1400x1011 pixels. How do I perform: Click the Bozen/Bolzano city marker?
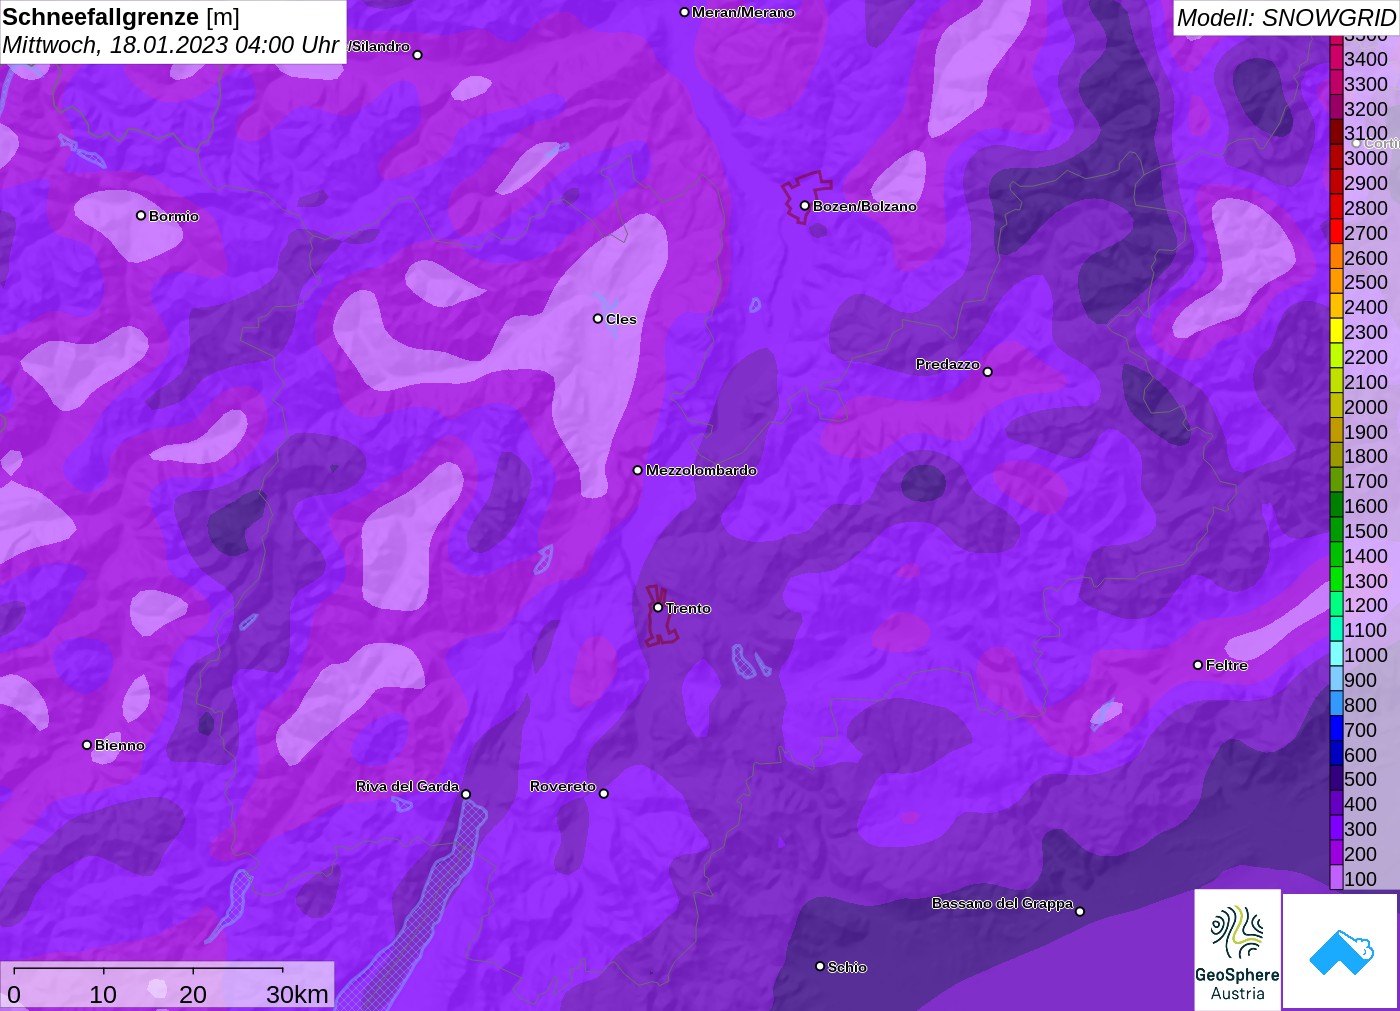[804, 206]
